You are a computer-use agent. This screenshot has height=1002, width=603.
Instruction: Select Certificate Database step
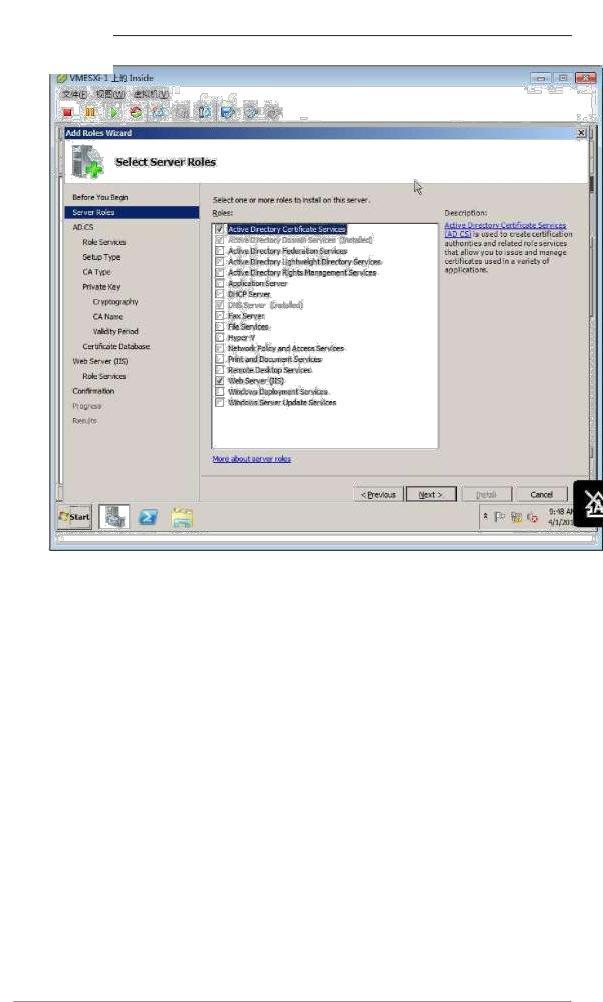point(116,346)
